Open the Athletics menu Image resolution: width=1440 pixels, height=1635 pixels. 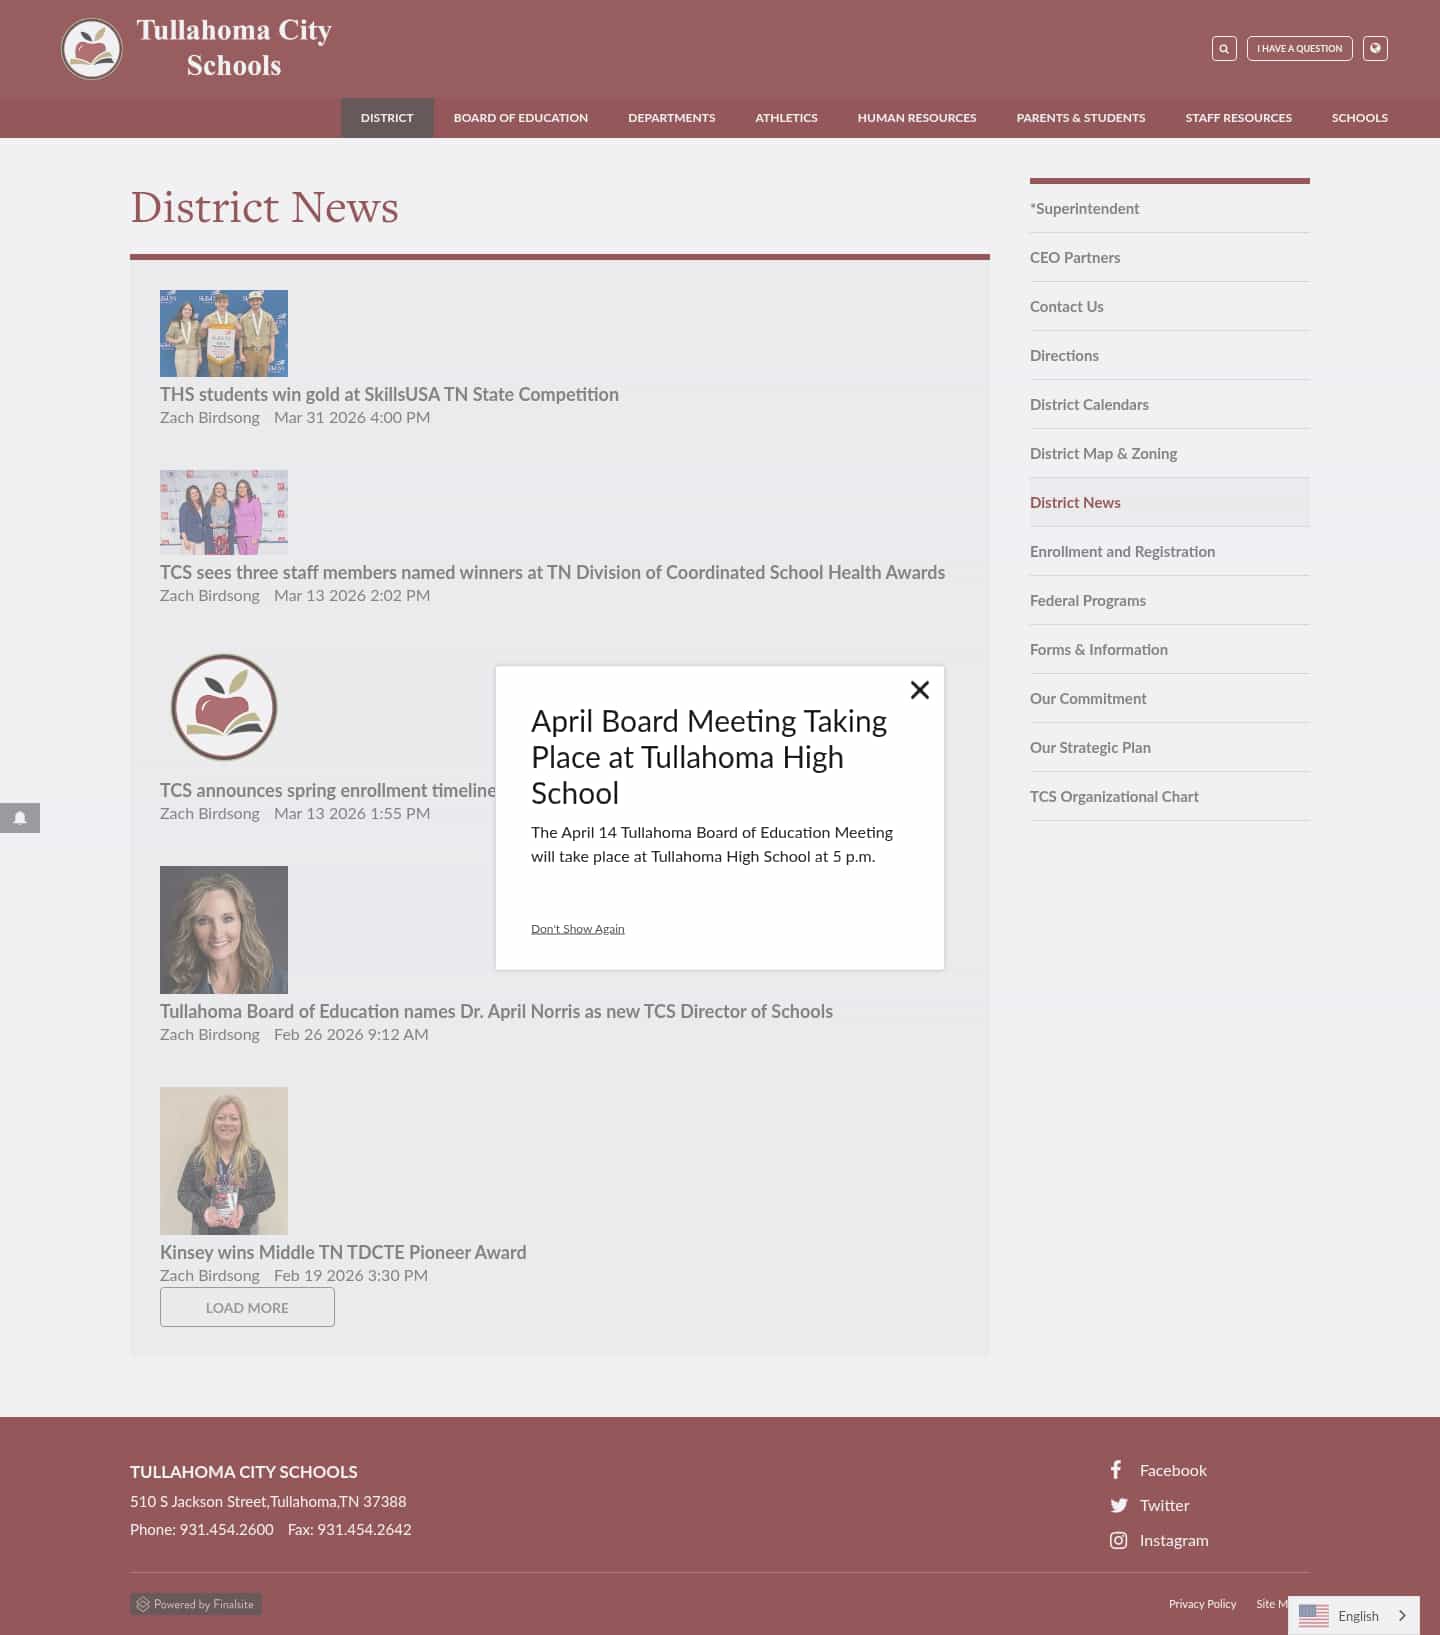[786, 117]
